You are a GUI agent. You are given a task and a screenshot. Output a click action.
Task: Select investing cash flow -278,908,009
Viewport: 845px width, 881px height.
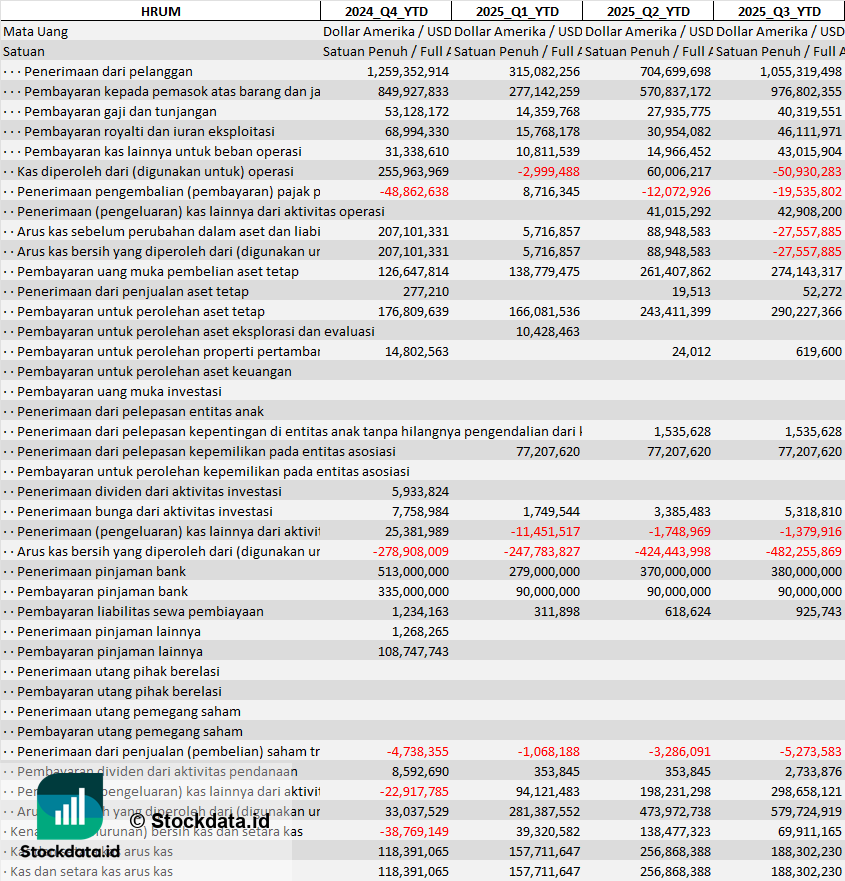411,552
